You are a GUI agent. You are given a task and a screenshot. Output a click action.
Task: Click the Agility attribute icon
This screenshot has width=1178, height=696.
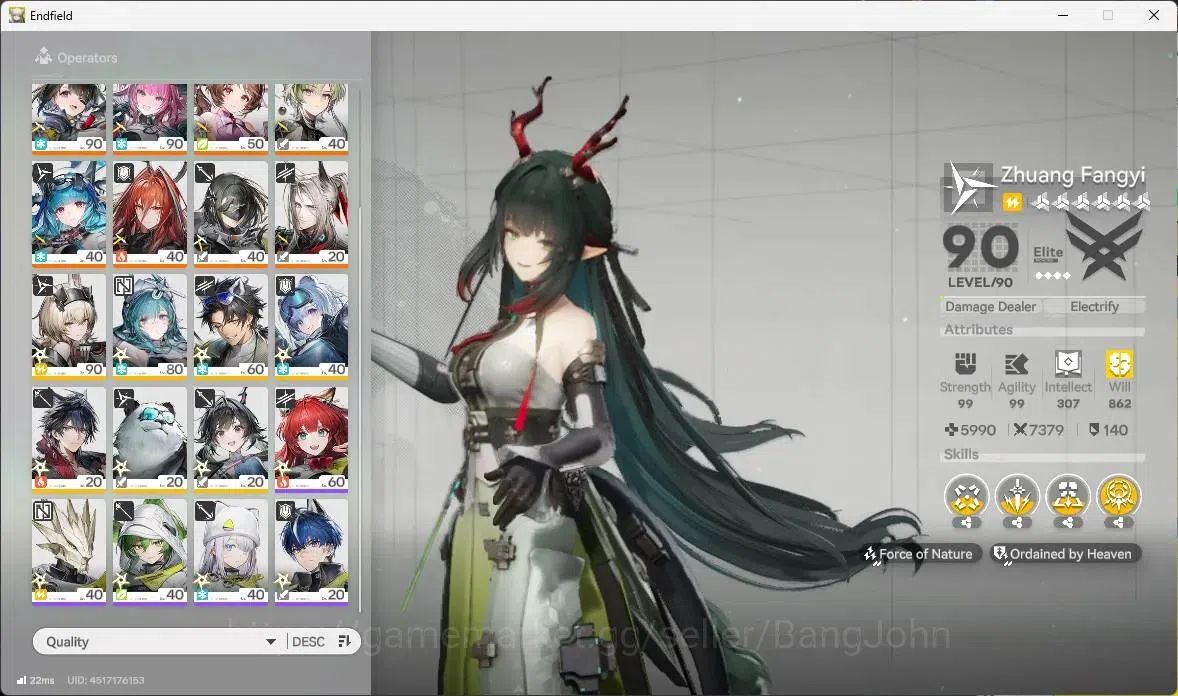point(1016,365)
